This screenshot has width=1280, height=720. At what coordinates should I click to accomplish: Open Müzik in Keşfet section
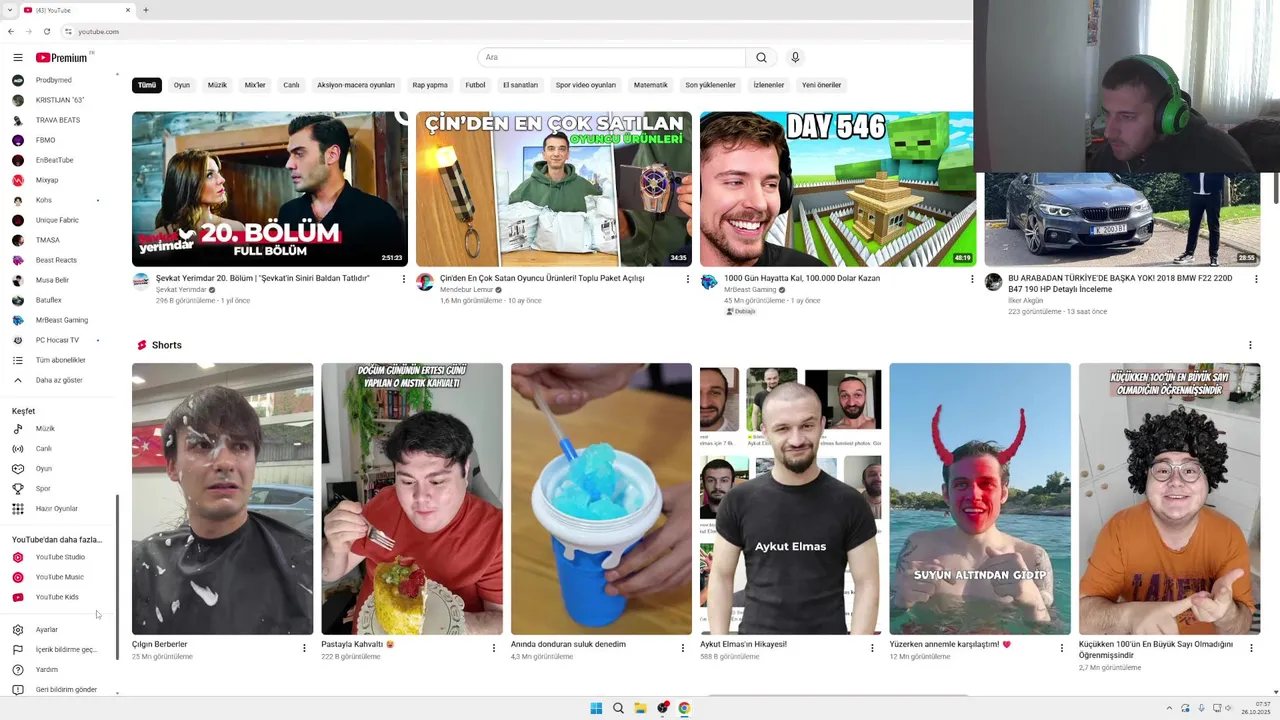pos(60,428)
